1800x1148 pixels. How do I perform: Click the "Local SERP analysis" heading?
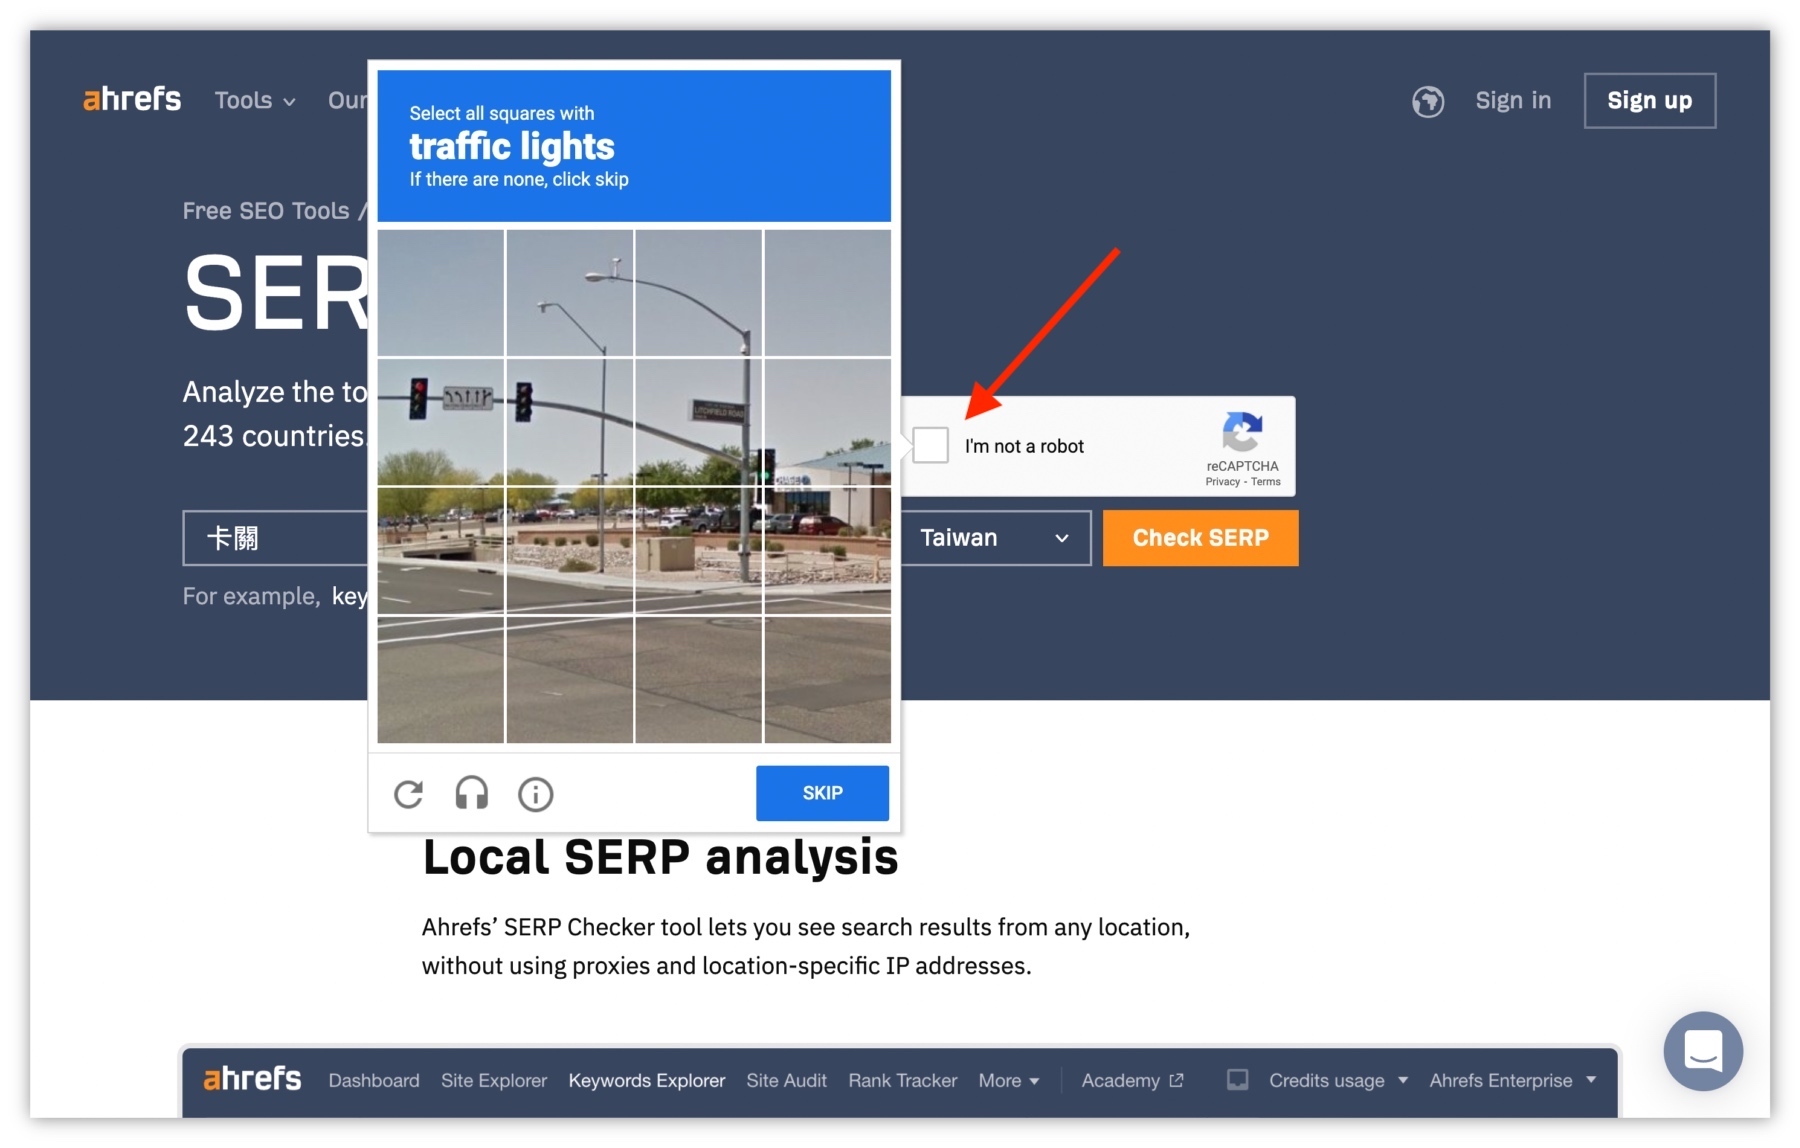click(660, 857)
